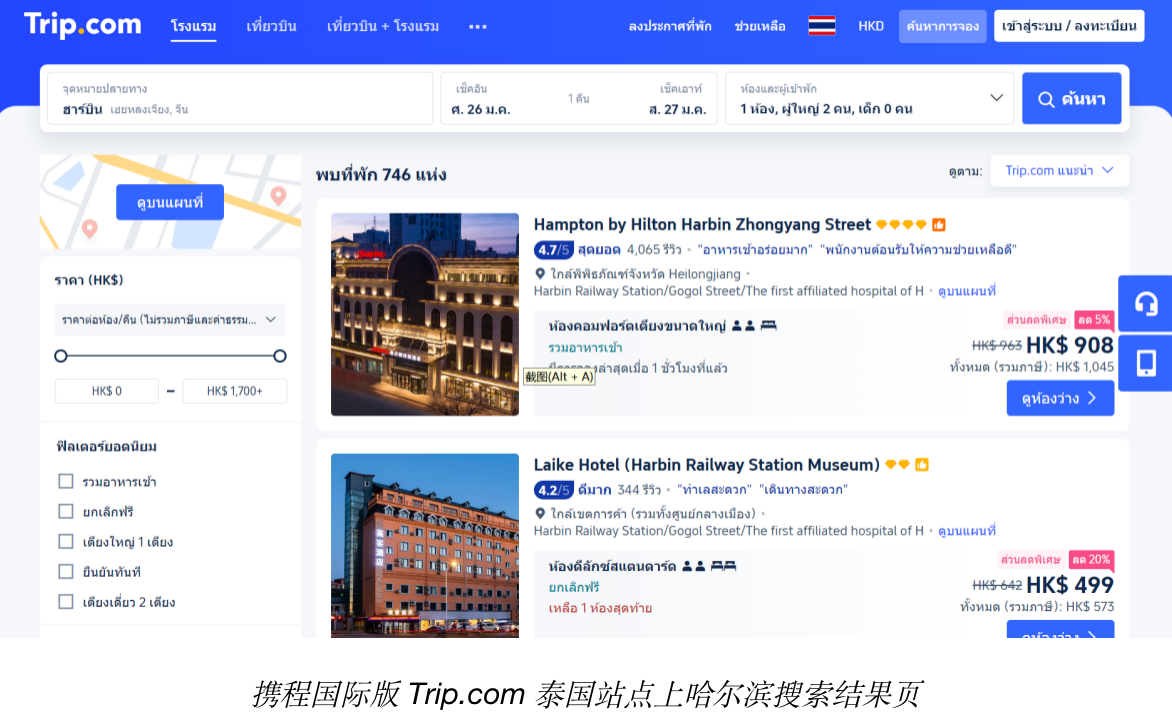The width and height of the screenshot is (1172, 724).
Task: Click the ลงประกาศที่พัก menu link
Action: (x=670, y=26)
